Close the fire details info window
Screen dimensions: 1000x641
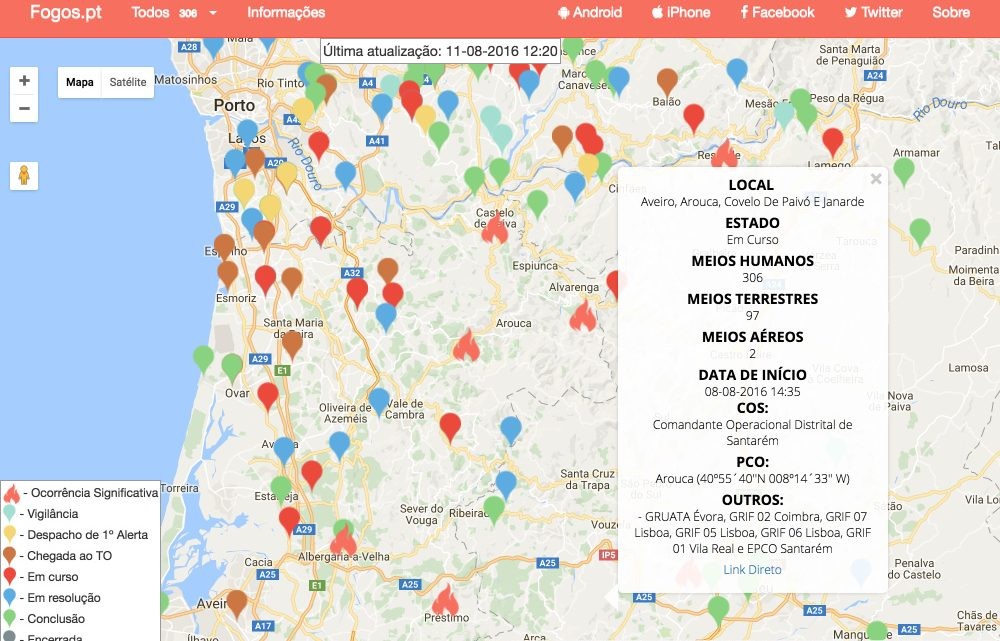(x=876, y=179)
